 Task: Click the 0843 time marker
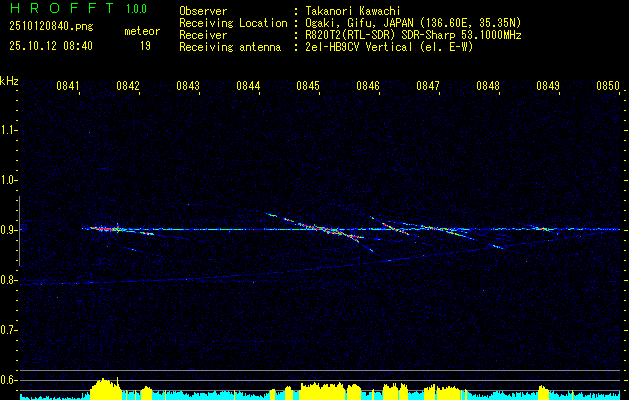(188, 86)
